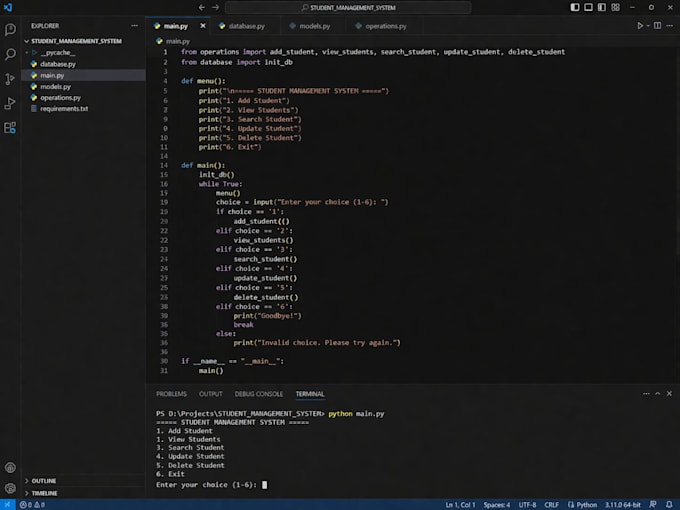The height and width of the screenshot is (510, 680).
Task: Toggle the bottom panel layout icon
Action: (588, 7)
